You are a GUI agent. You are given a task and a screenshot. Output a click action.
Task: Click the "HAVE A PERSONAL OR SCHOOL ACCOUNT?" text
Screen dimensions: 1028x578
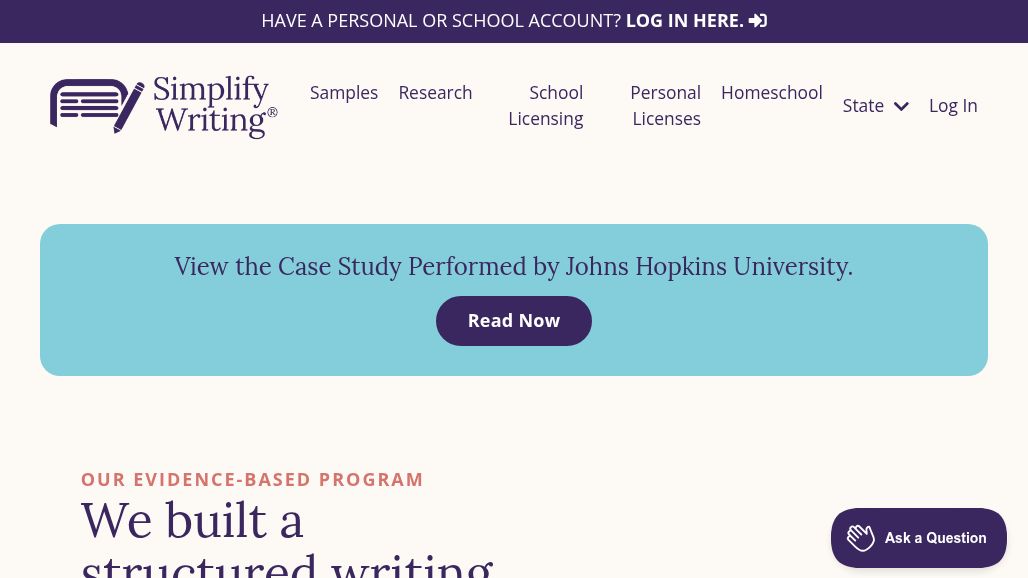coord(441,21)
